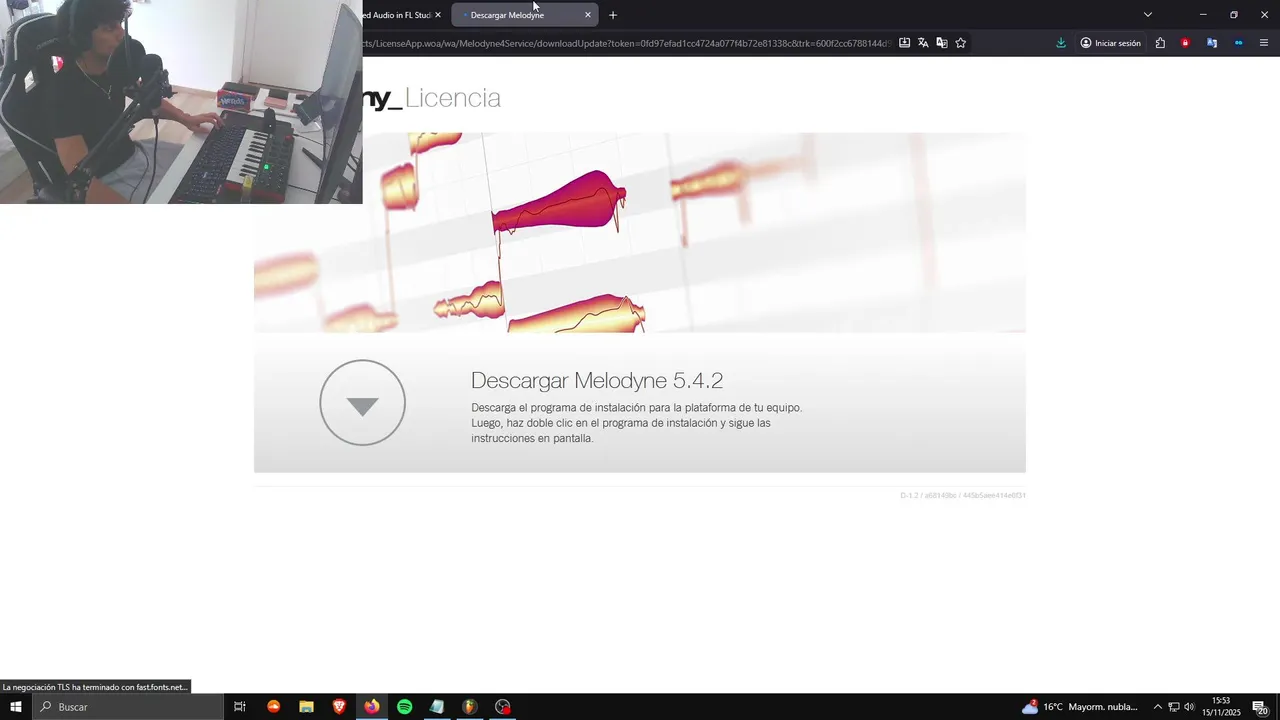Switch to FL Studio from the taskbar

click(470, 707)
